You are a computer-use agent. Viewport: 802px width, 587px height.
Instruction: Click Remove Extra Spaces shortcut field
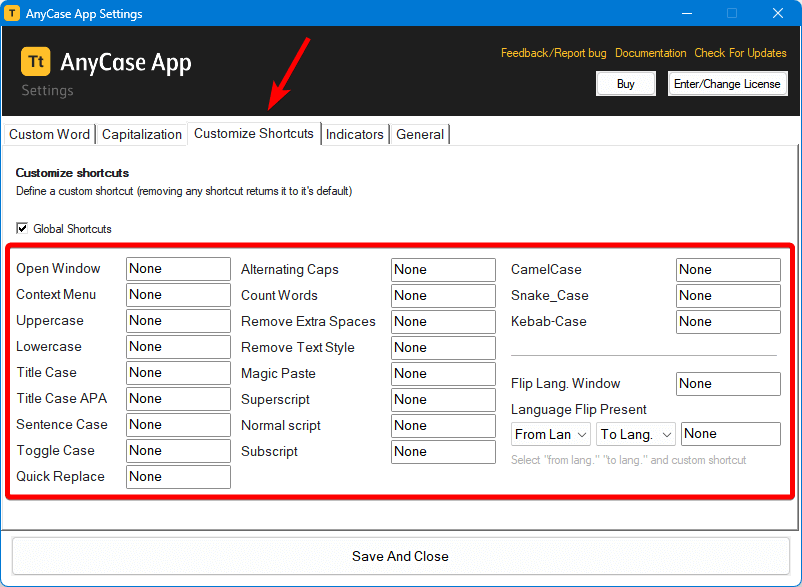(443, 322)
